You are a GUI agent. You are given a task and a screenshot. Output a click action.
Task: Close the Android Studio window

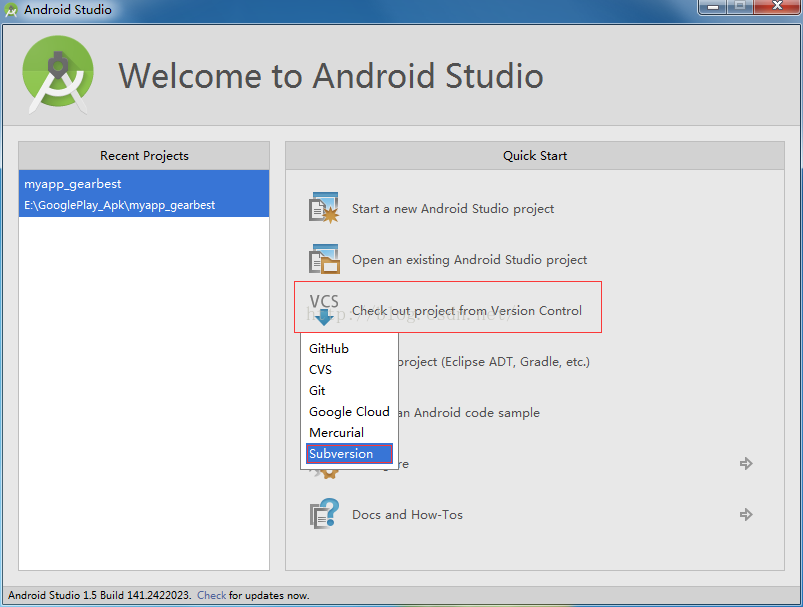777,7
